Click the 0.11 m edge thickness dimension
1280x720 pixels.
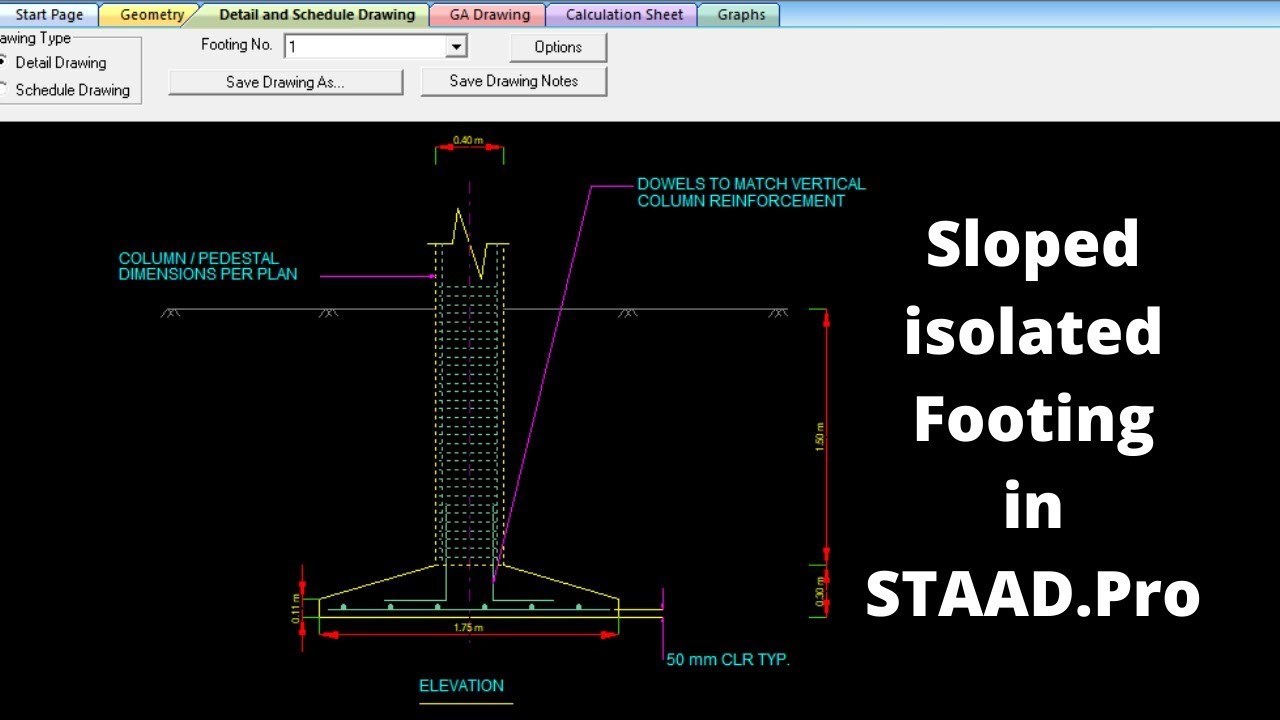(x=297, y=608)
